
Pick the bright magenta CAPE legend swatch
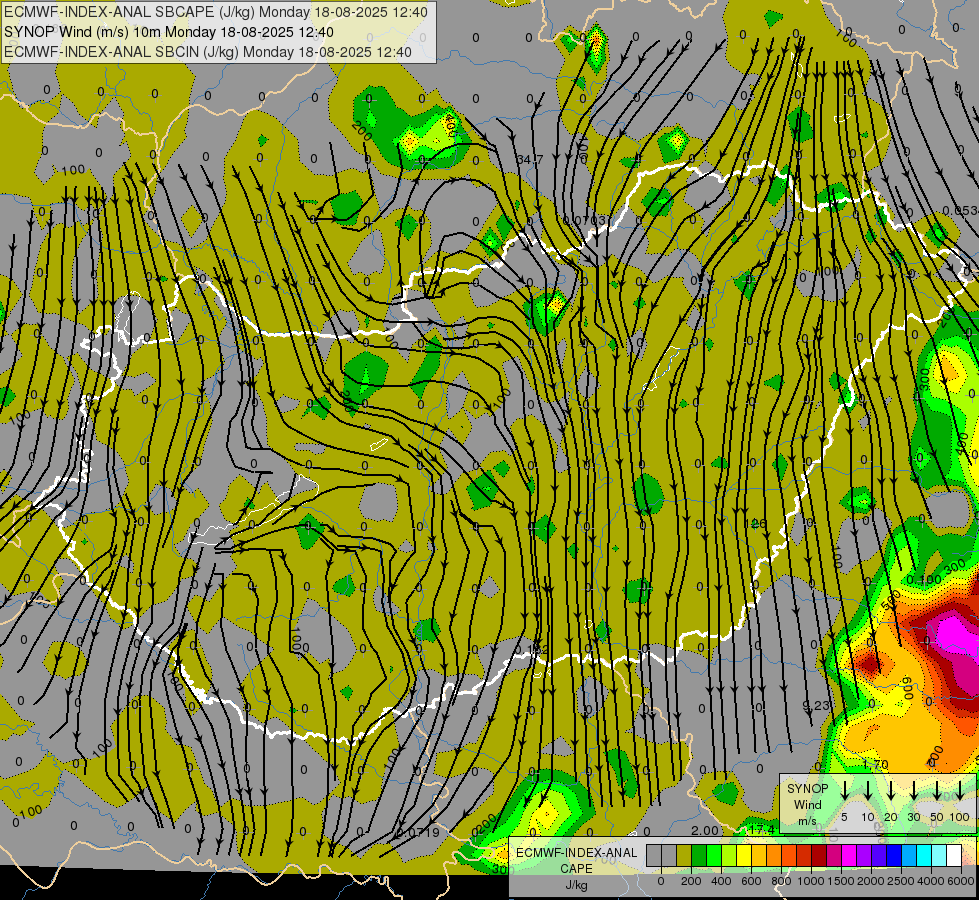tap(849, 855)
